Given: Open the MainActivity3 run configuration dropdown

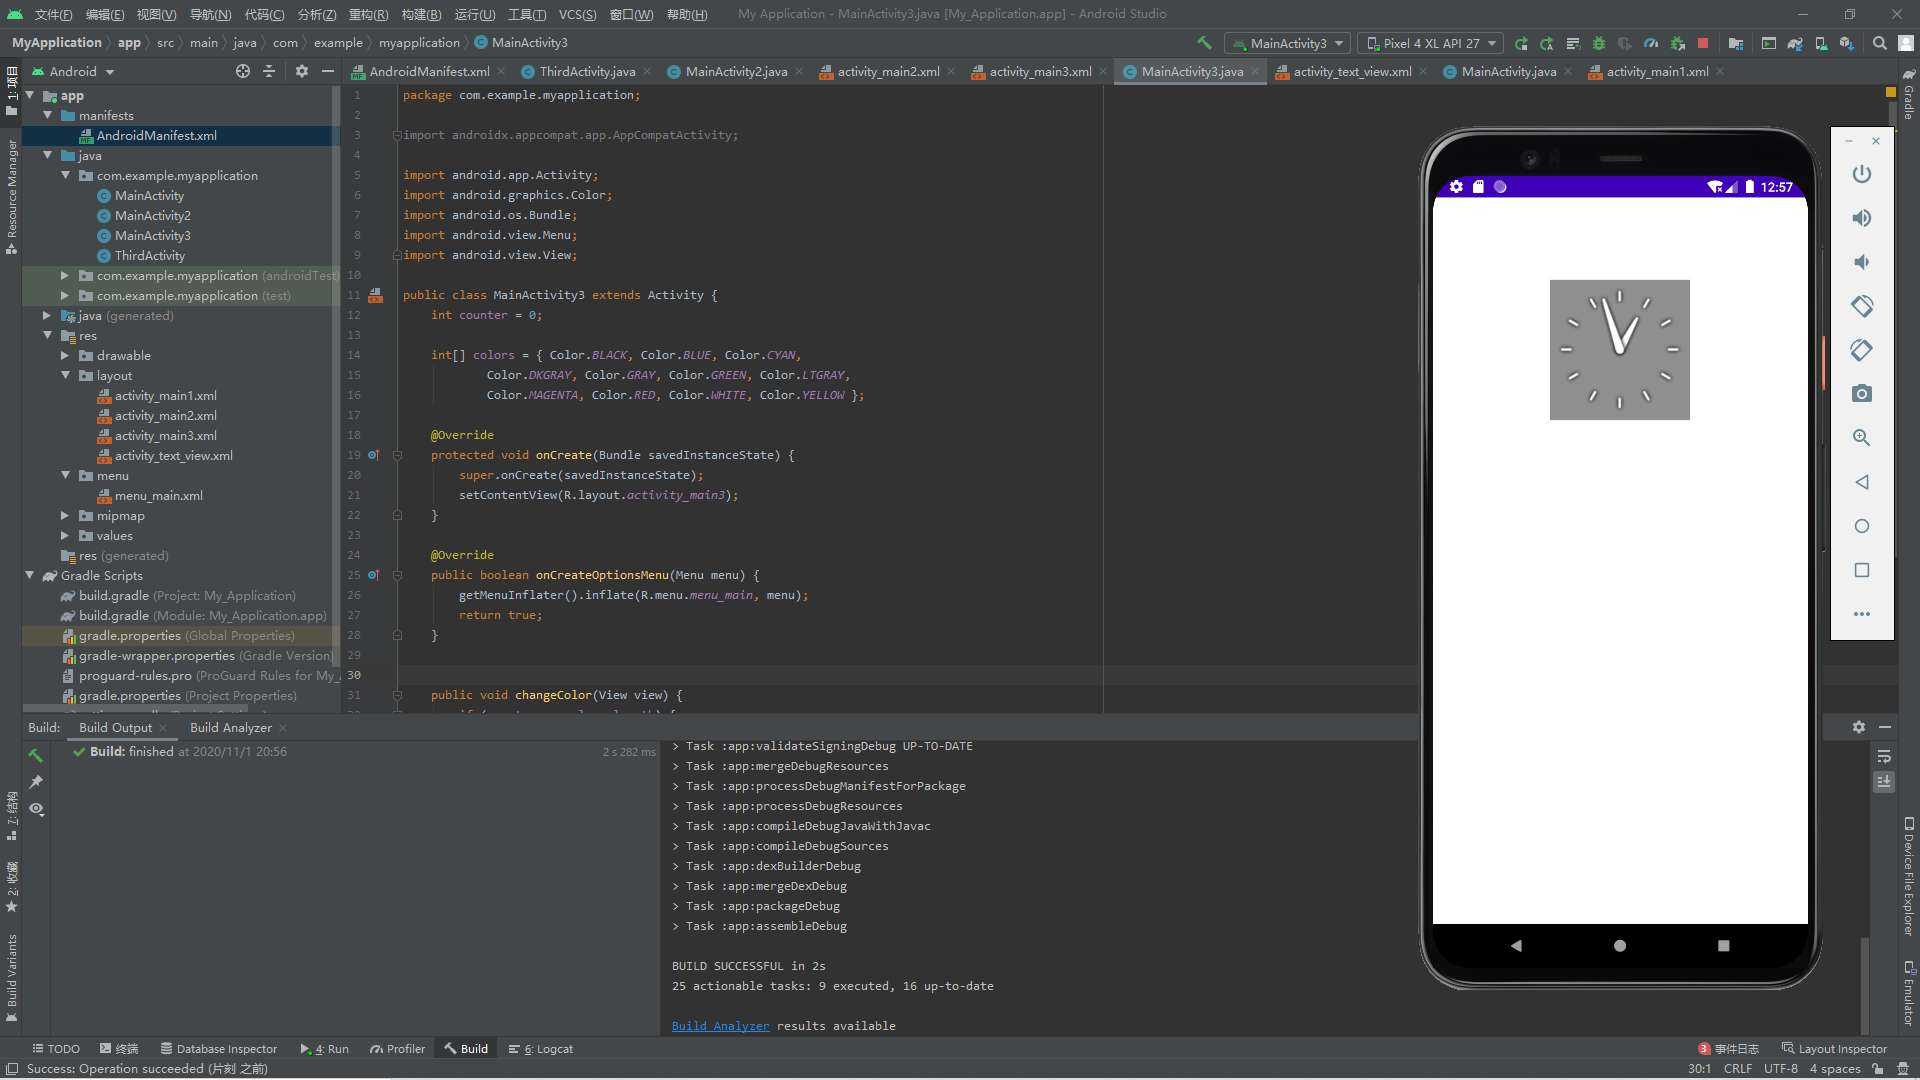Looking at the screenshot, I should (1288, 43).
